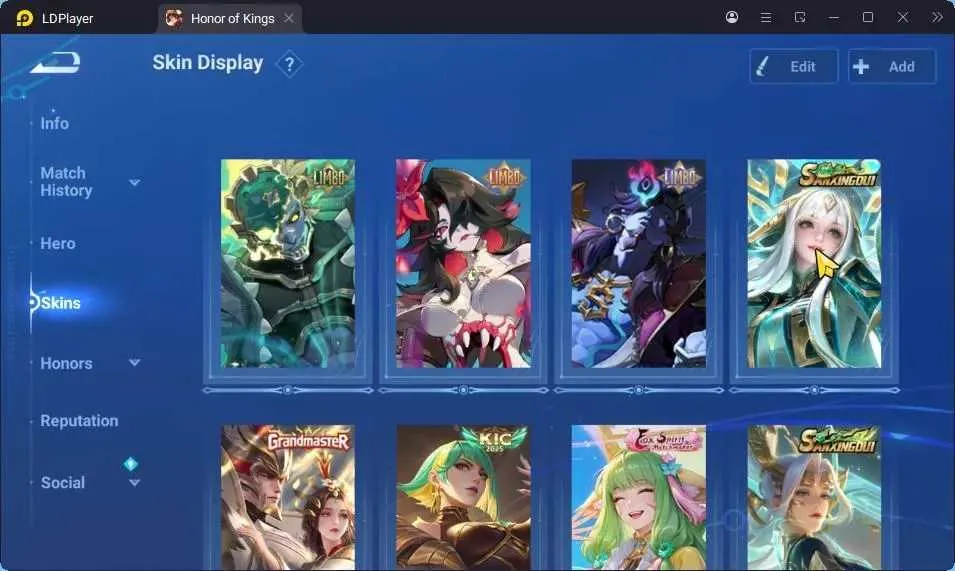The height and width of the screenshot is (571, 955).
Task: Click the Add button
Action: click(892, 66)
